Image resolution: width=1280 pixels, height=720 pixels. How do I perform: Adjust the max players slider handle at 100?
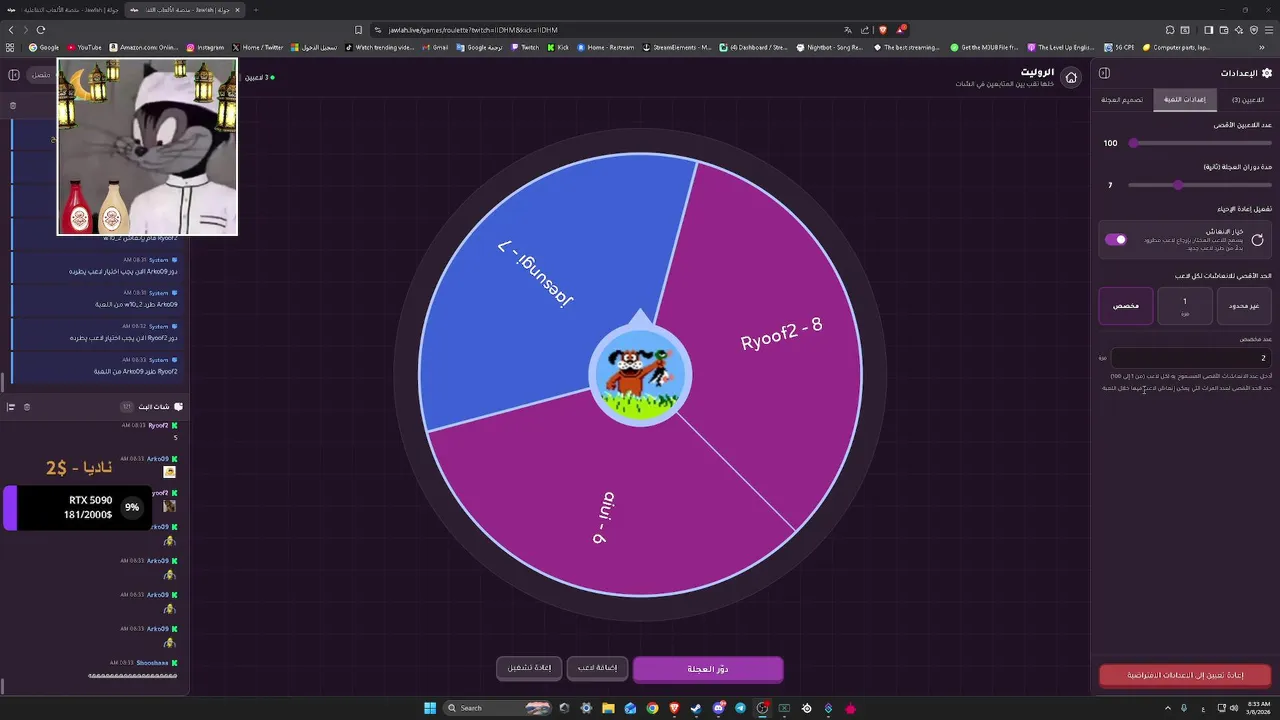[1133, 143]
